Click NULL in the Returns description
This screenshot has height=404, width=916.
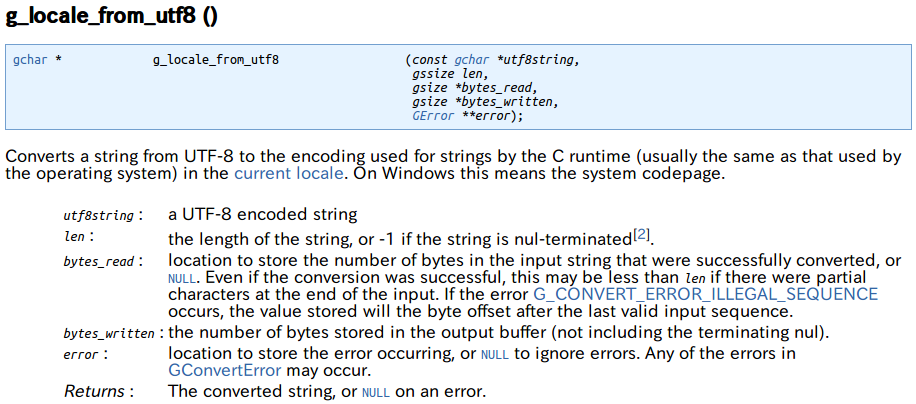[376, 392]
